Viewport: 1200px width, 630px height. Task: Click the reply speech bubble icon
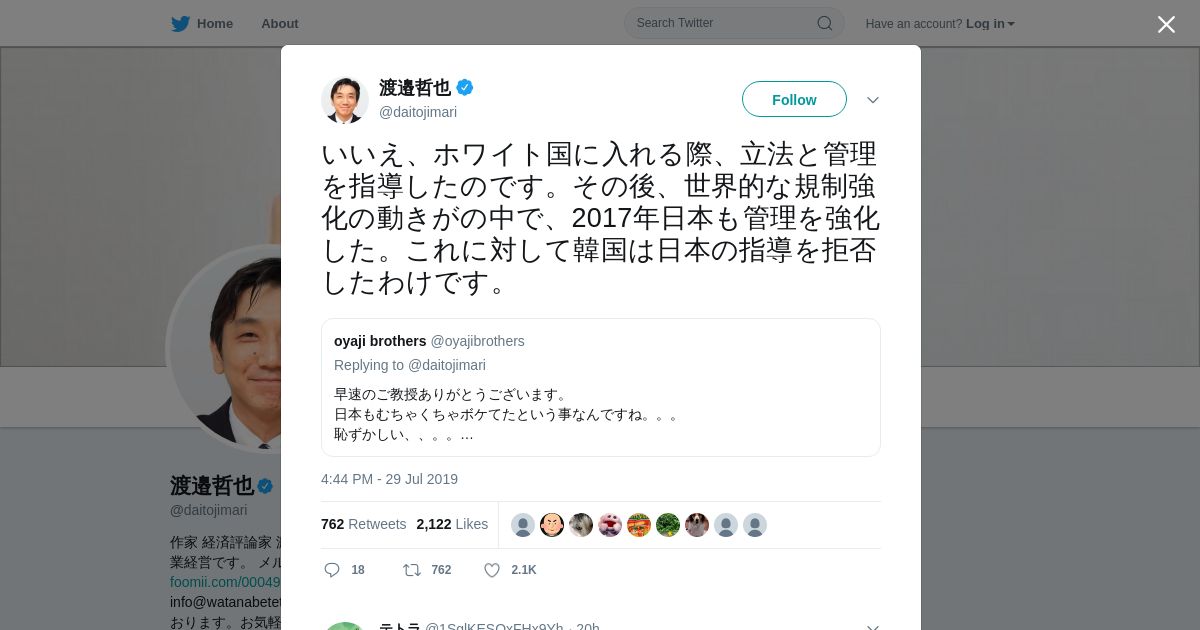(x=332, y=570)
